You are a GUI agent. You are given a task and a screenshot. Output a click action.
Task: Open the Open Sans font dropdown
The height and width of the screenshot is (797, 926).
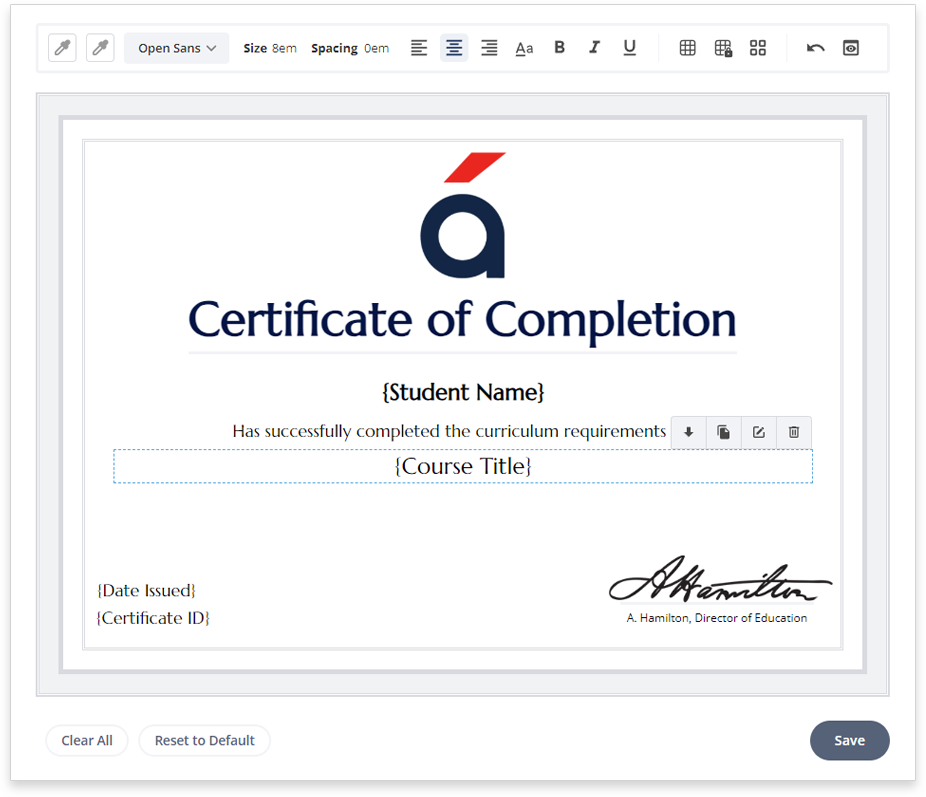(x=176, y=47)
